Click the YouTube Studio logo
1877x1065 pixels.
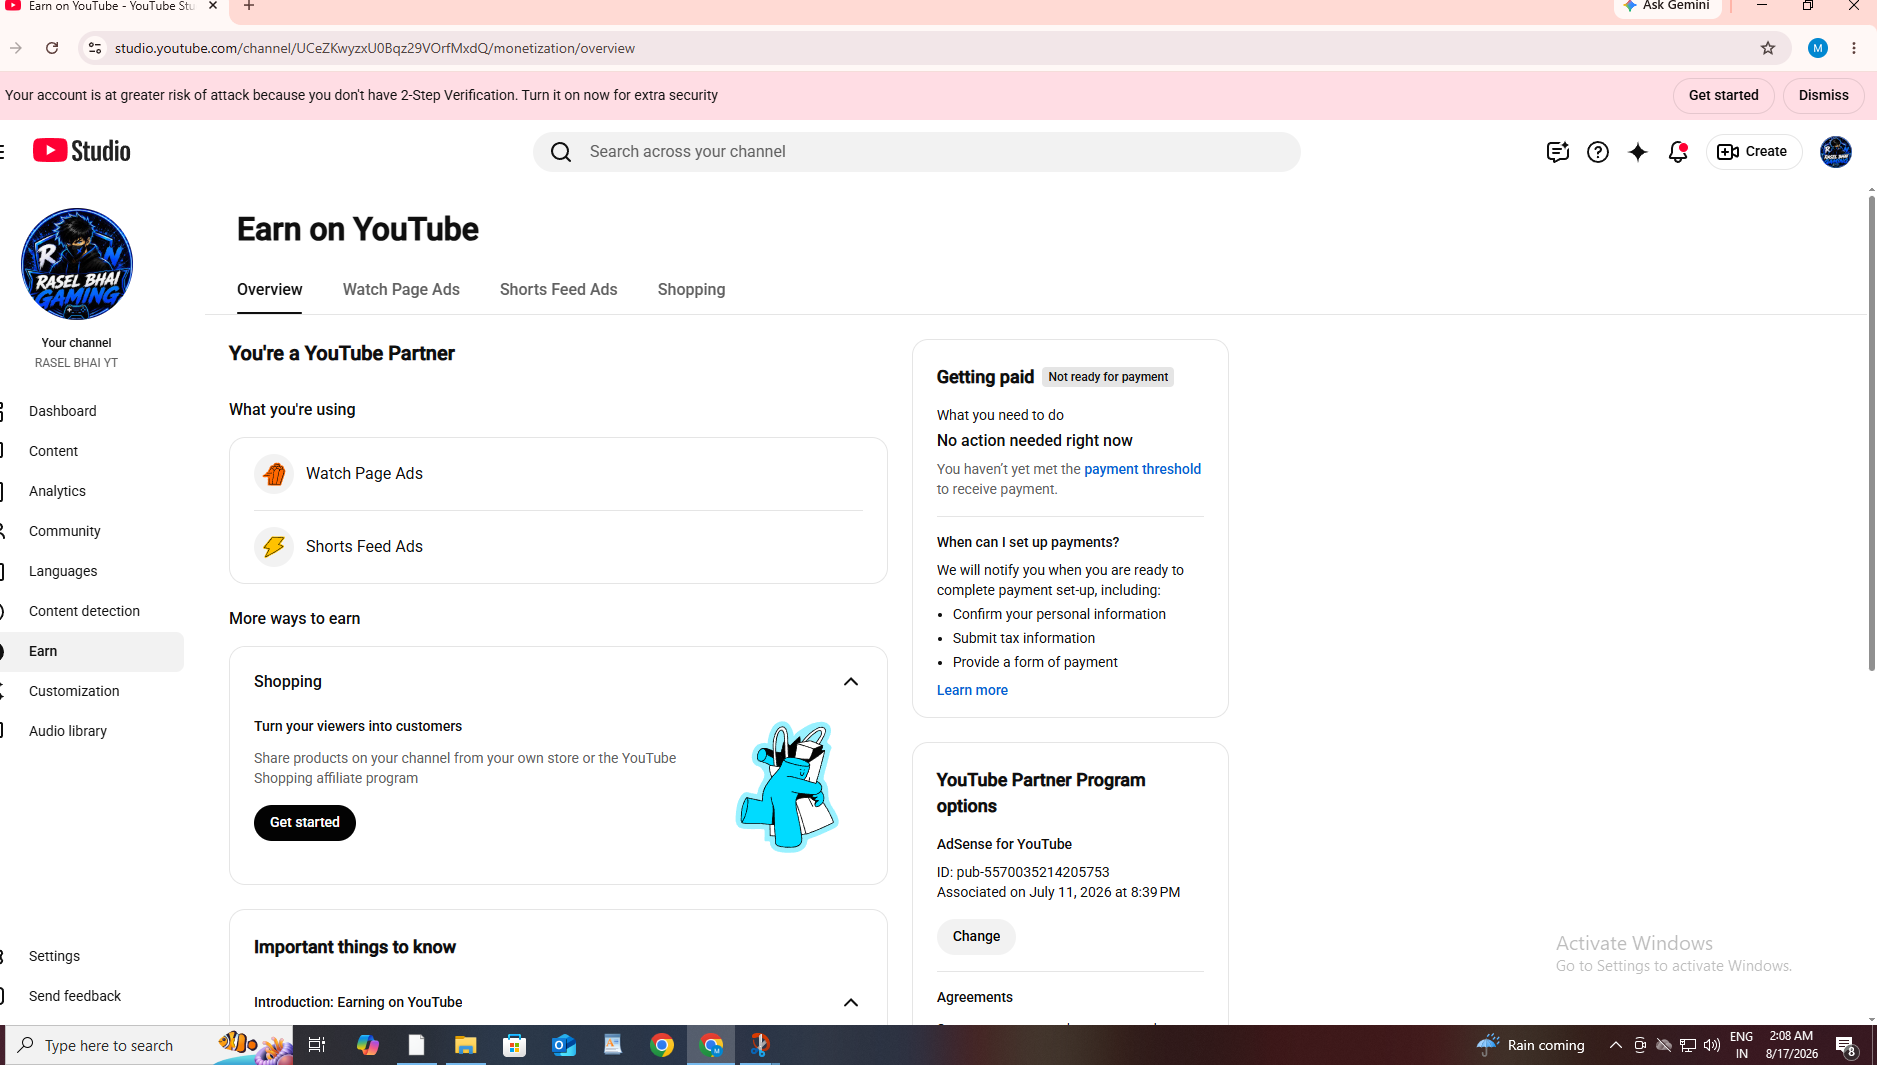tap(82, 151)
